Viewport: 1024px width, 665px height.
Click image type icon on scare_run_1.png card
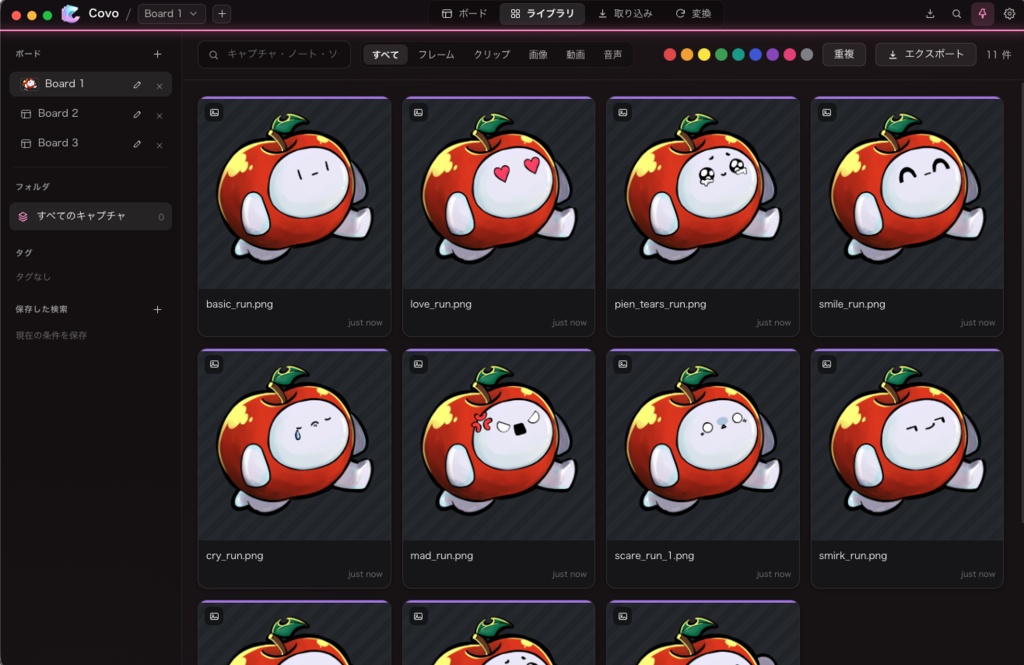pos(623,365)
